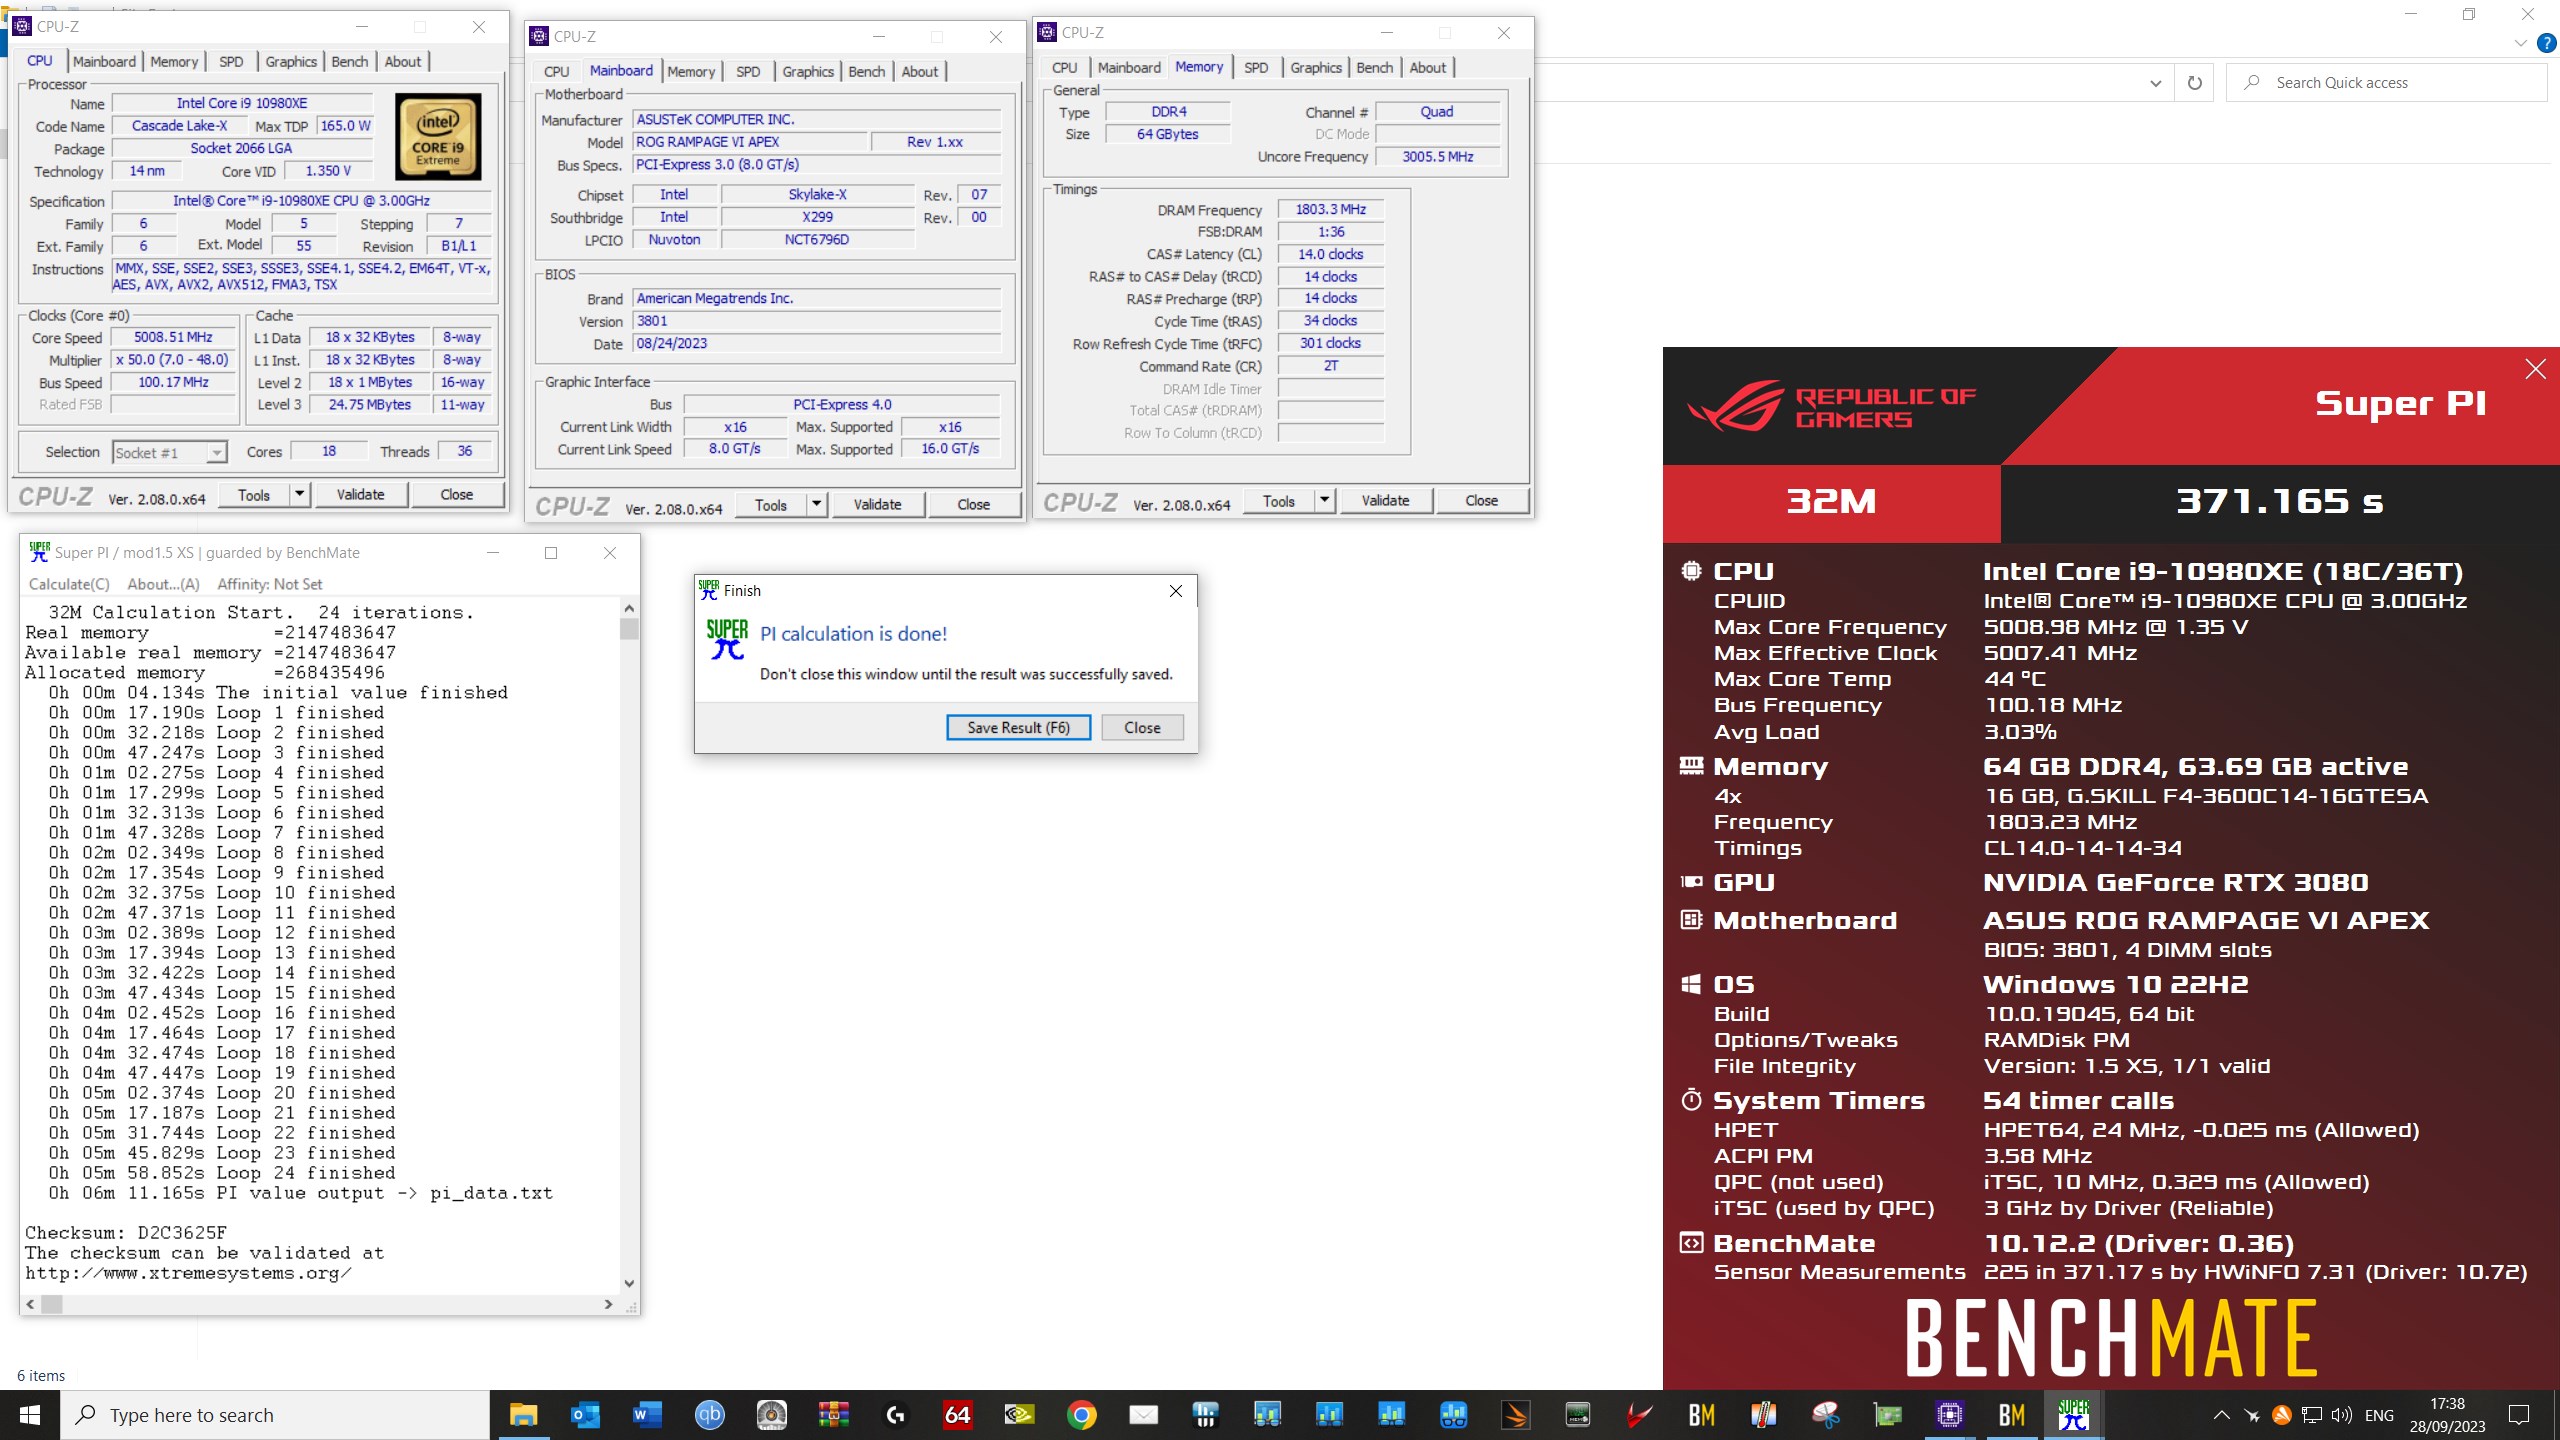Click Close button in Mainboard CPU-Z window
The width and height of the screenshot is (2560, 1440).
pyautogui.click(x=973, y=504)
